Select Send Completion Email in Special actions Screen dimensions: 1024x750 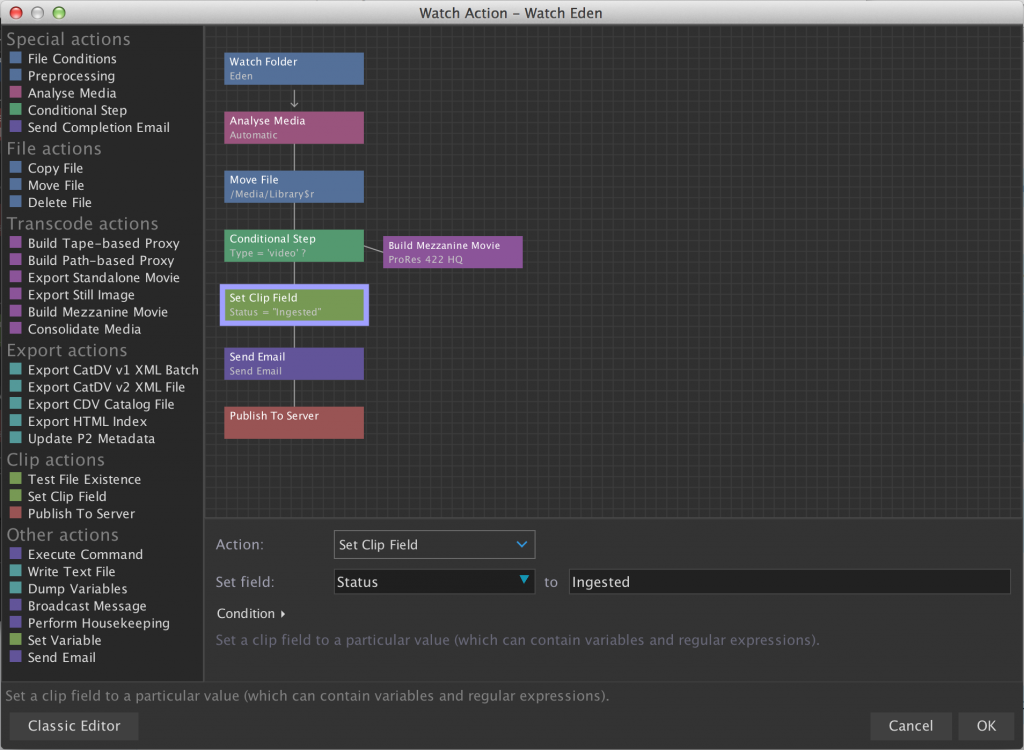(98, 127)
